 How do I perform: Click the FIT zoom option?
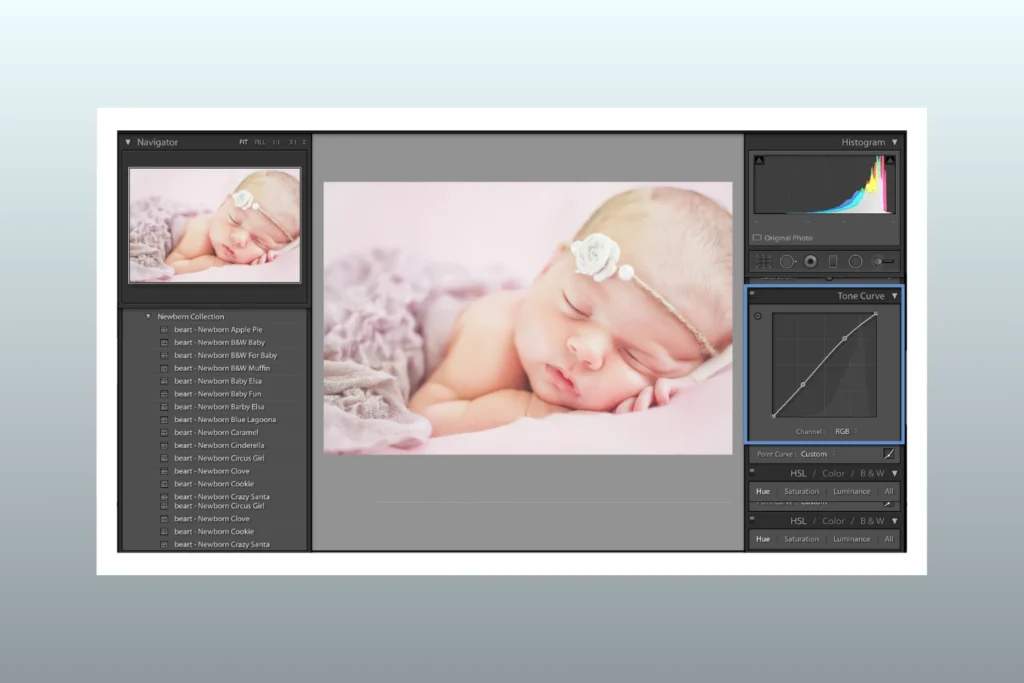click(x=243, y=142)
